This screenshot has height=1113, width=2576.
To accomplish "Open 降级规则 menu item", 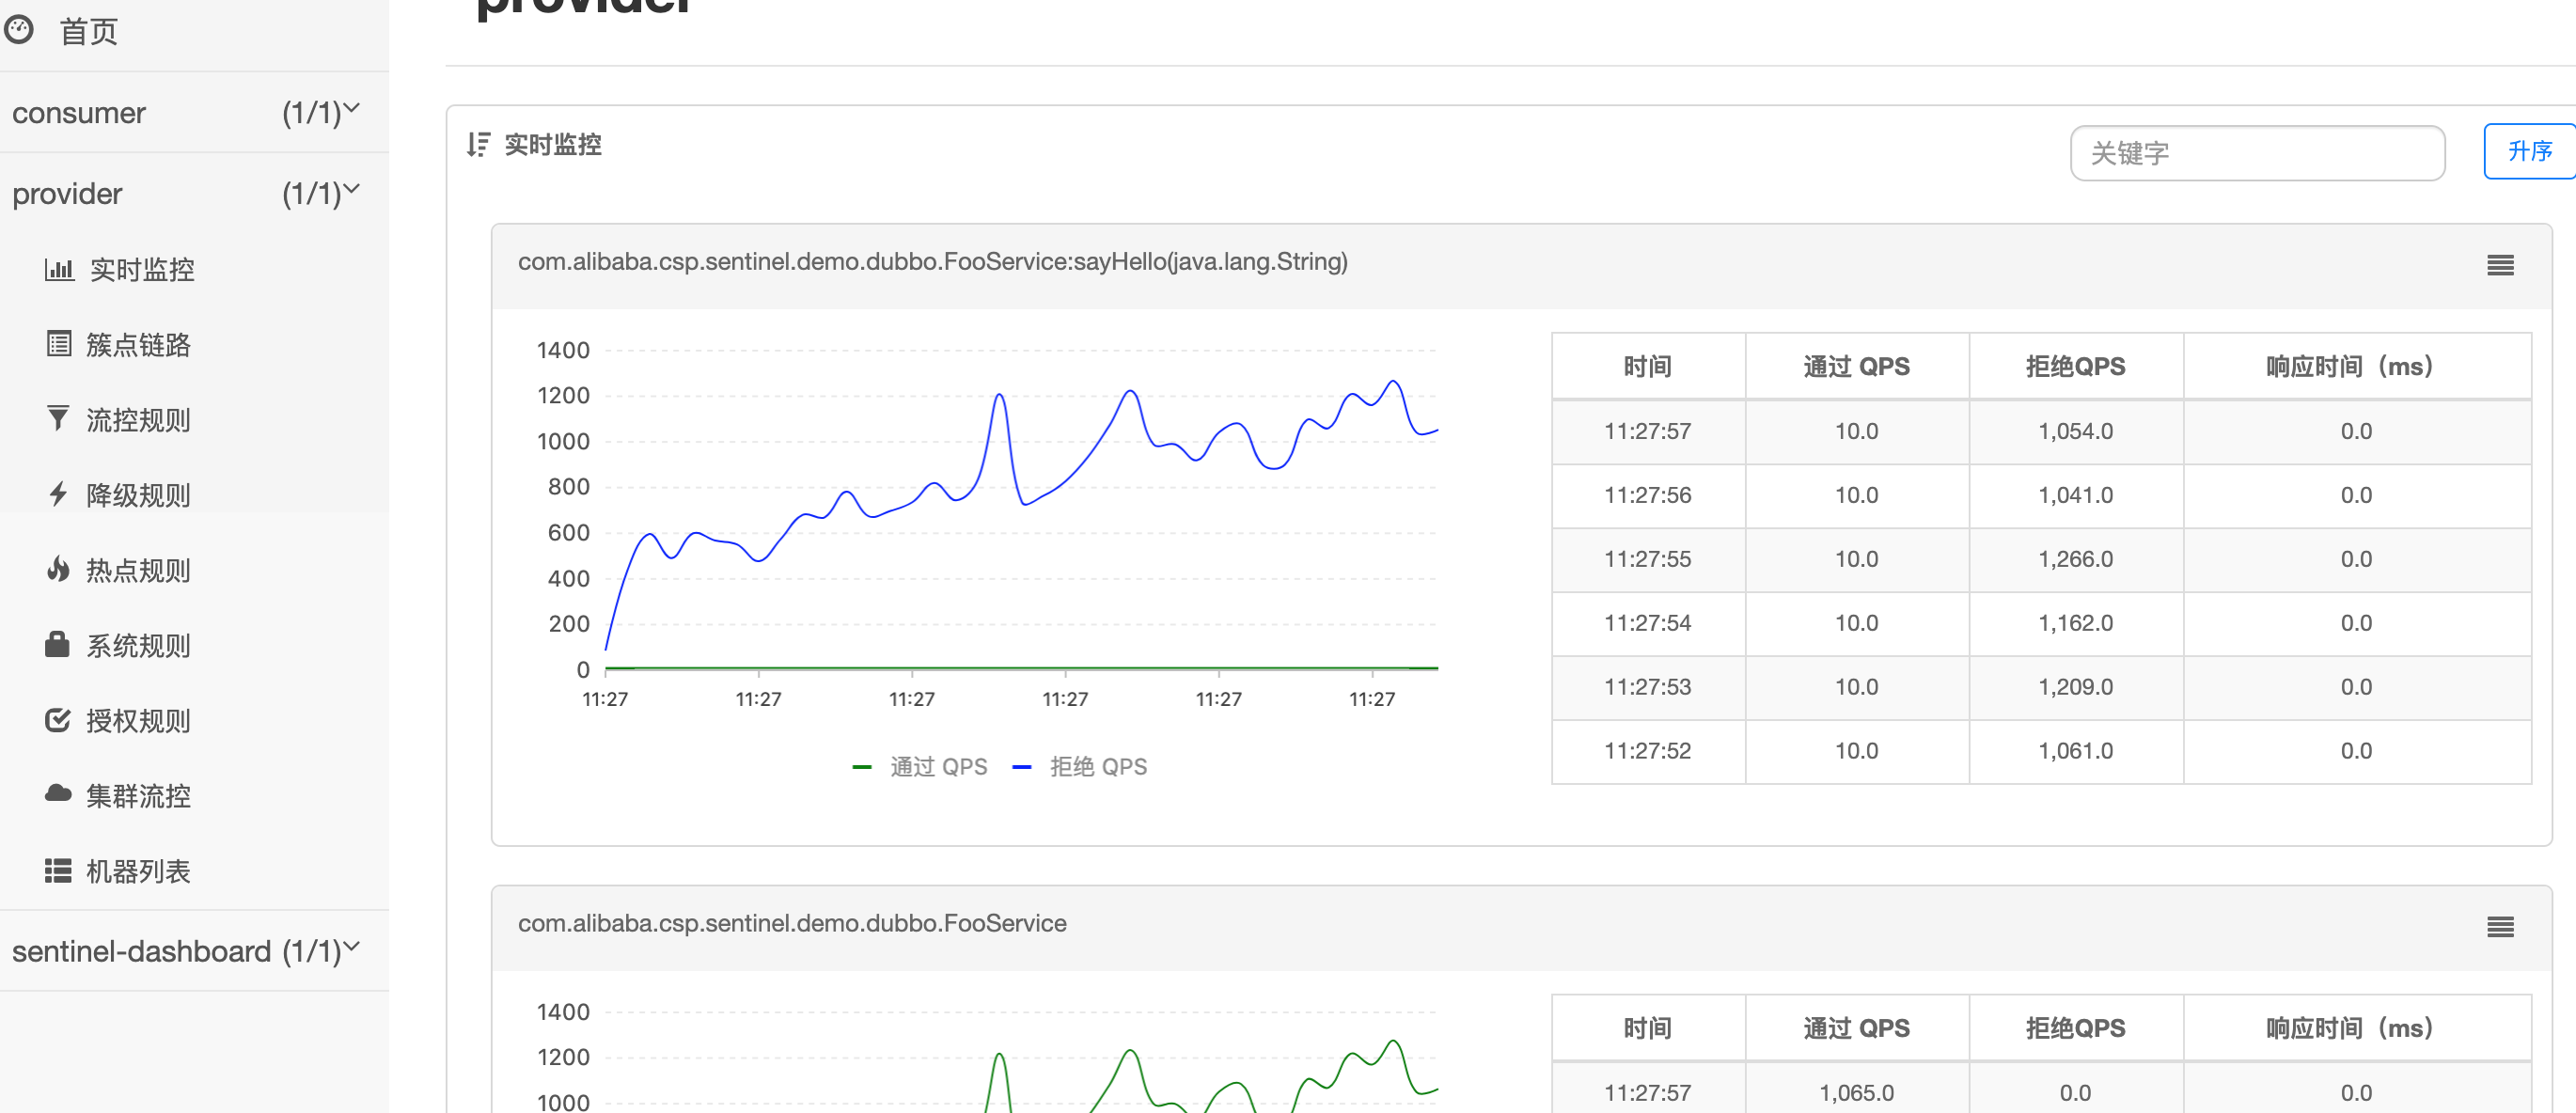I will (x=138, y=495).
